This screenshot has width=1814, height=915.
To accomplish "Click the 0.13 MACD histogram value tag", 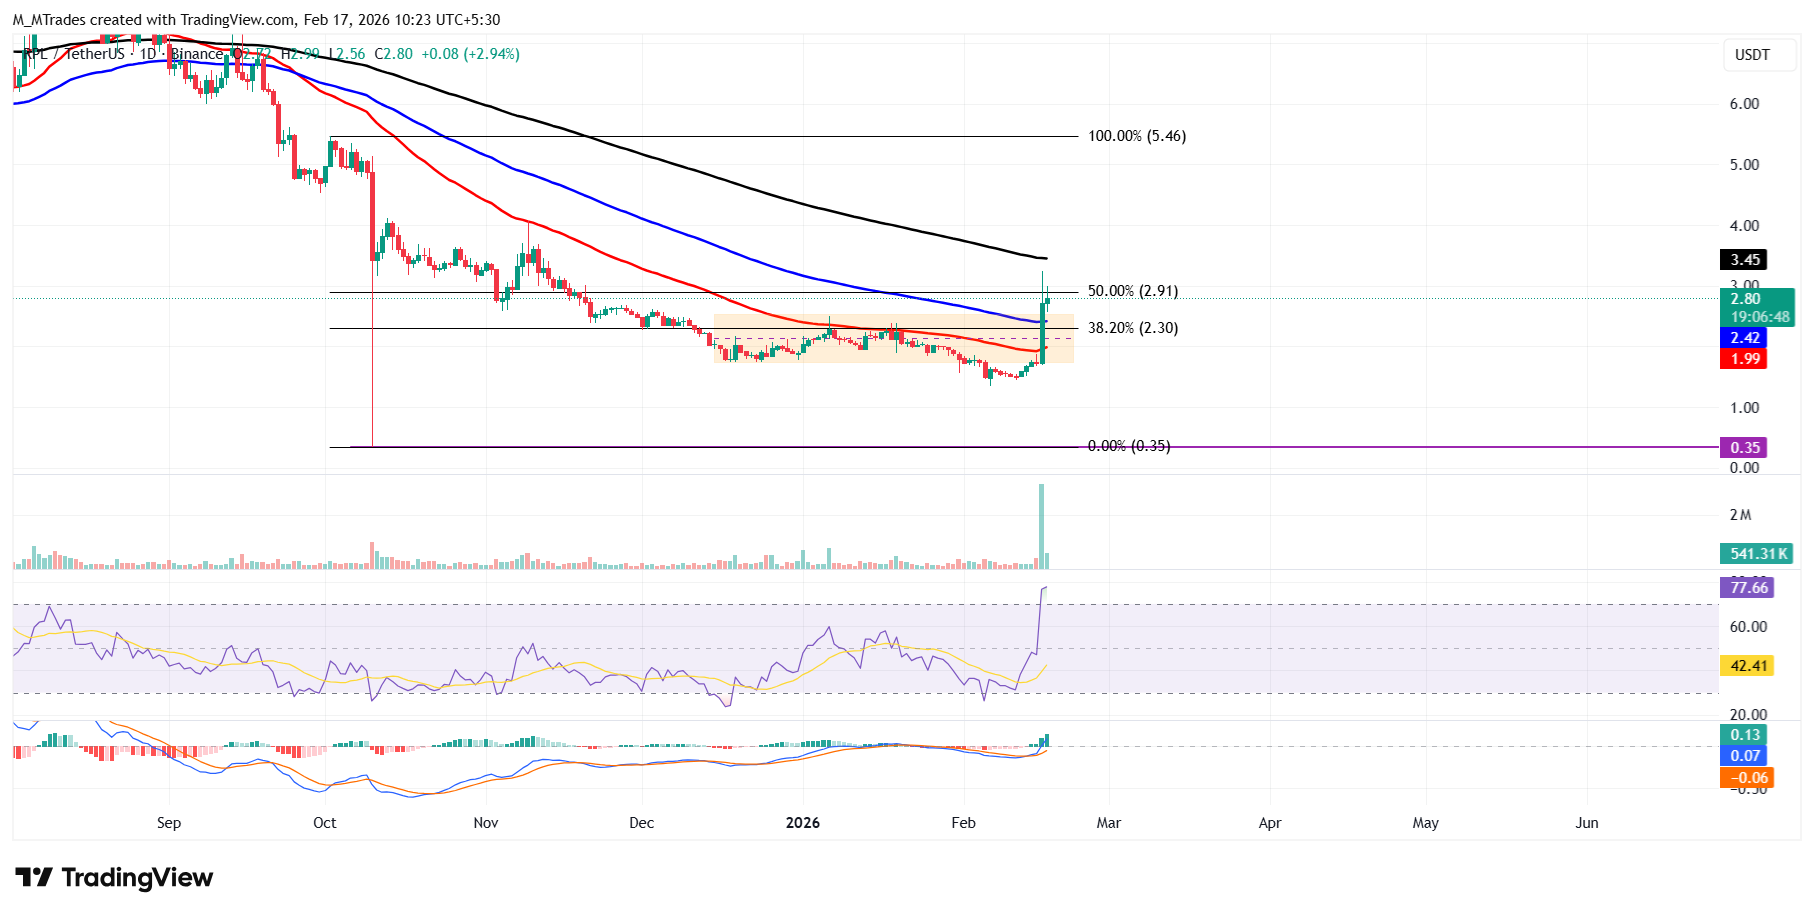I will point(1745,735).
